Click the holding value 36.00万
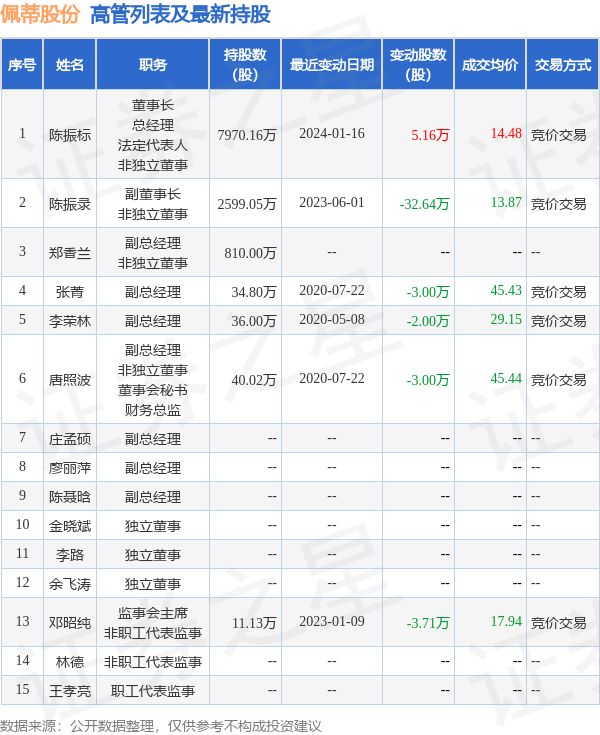 (254, 321)
